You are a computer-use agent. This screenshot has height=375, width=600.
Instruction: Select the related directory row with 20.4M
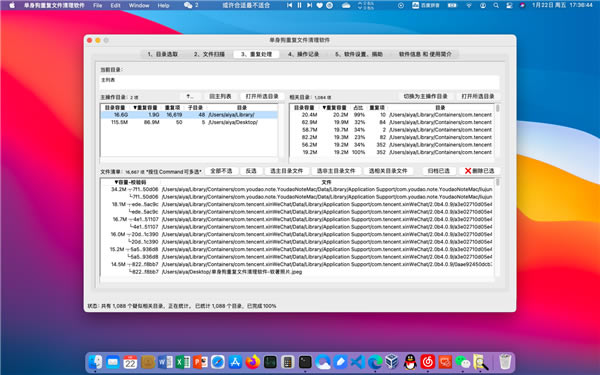pos(392,115)
